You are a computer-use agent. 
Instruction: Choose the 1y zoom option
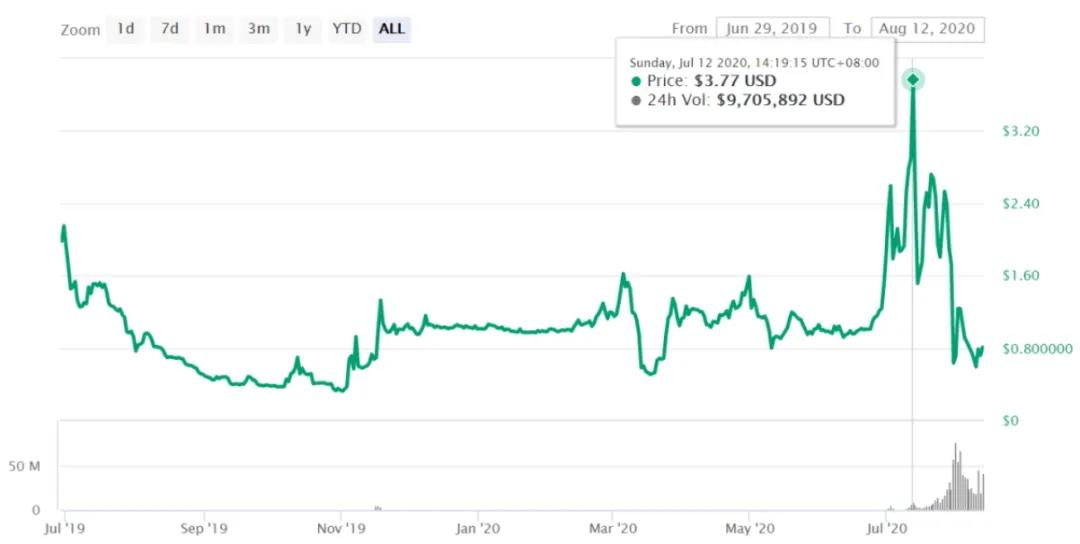(x=302, y=29)
